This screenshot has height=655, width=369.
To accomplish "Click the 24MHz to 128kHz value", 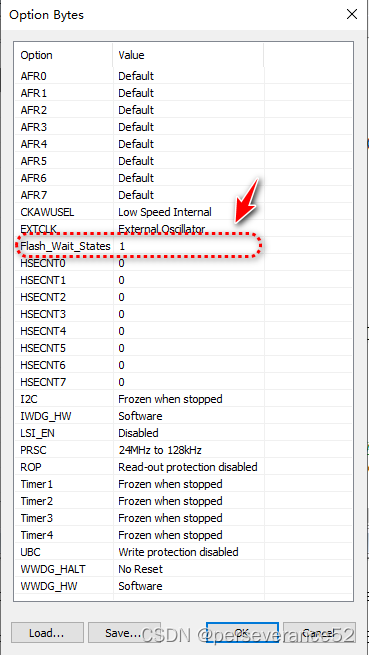I will [x=160, y=450].
